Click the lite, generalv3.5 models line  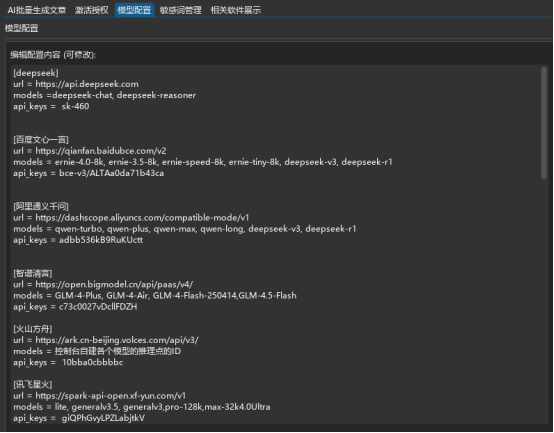pos(142,407)
